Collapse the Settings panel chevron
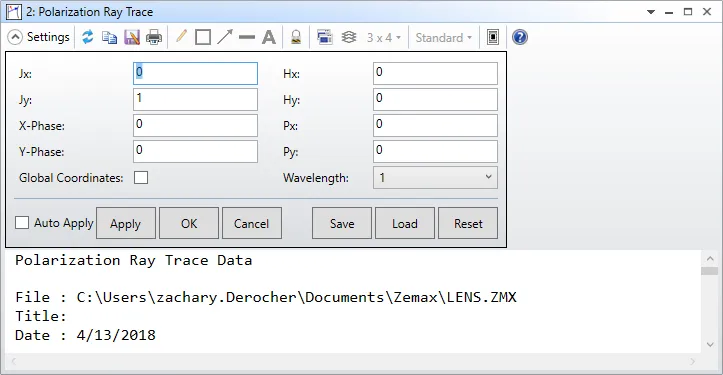The width and height of the screenshot is (723, 375). click(15, 37)
